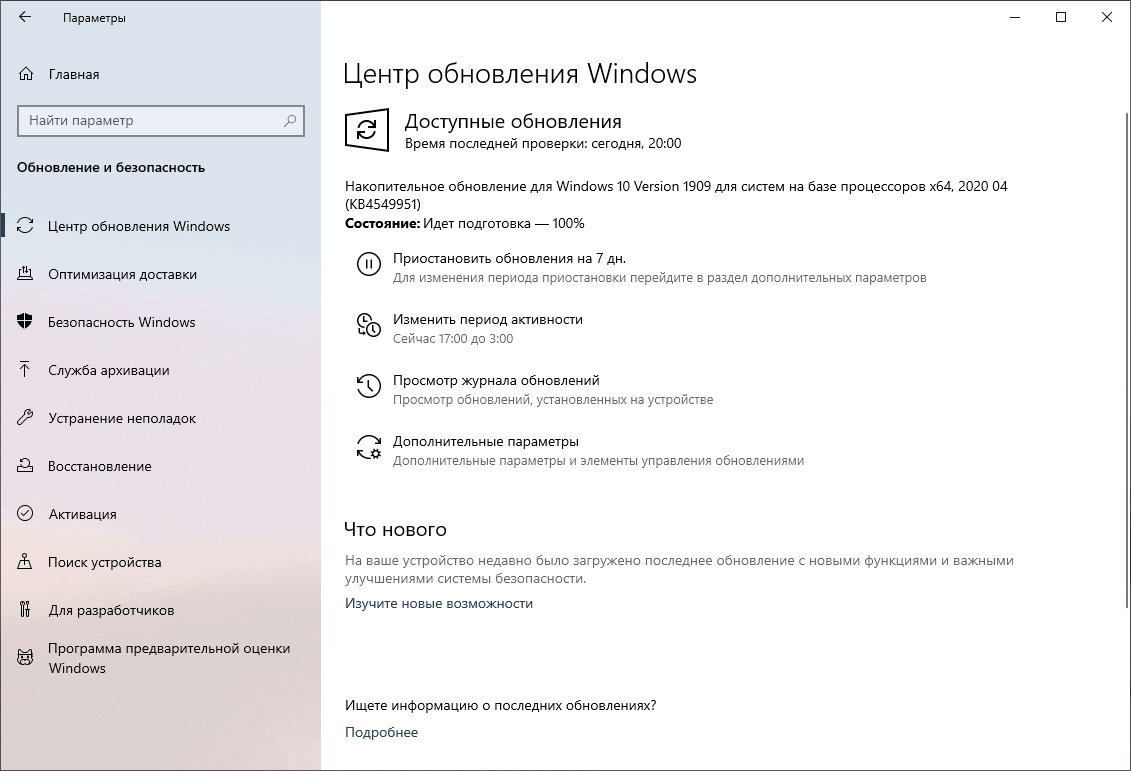The height and width of the screenshot is (771, 1131).
Task: Open Безопасность Windows via the shield icon
Action: [x=23, y=322]
